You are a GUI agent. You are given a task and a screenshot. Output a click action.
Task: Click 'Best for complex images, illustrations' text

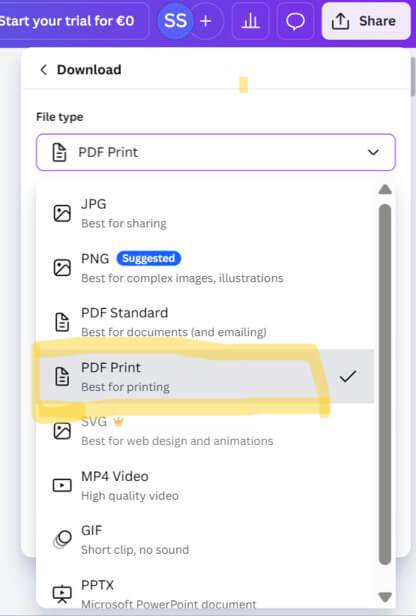click(x=182, y=278)
